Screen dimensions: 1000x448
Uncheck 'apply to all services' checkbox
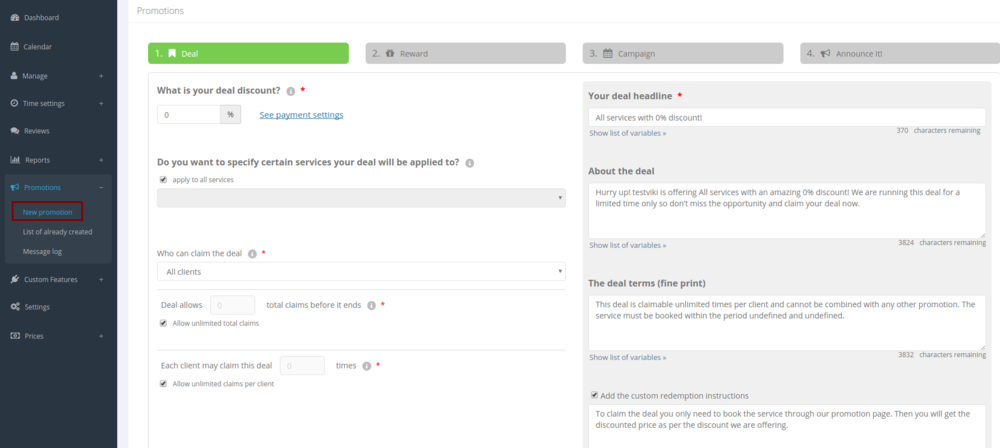[x=163, y=179]
